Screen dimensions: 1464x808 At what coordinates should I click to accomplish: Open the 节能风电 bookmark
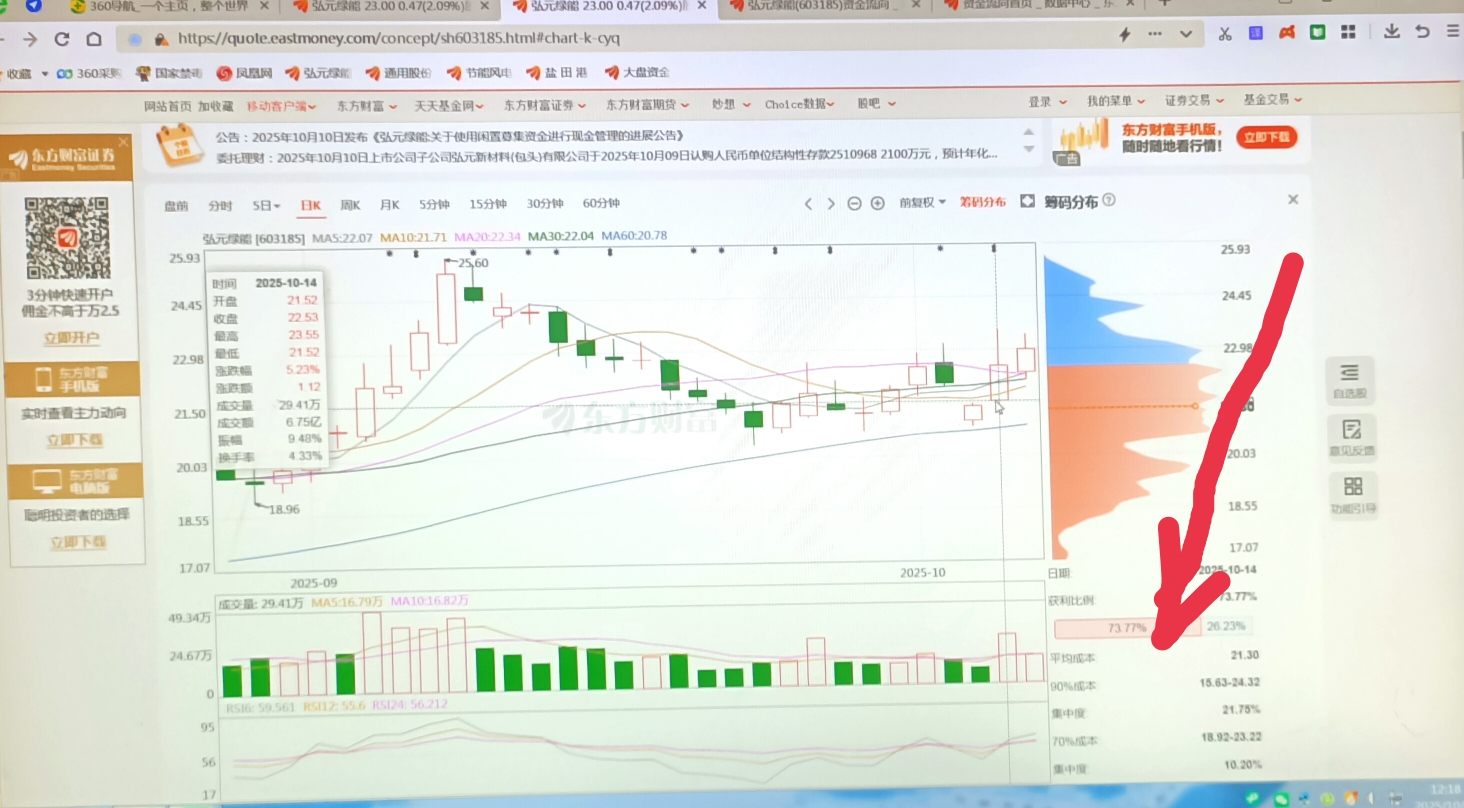click(x=480, y=73)
